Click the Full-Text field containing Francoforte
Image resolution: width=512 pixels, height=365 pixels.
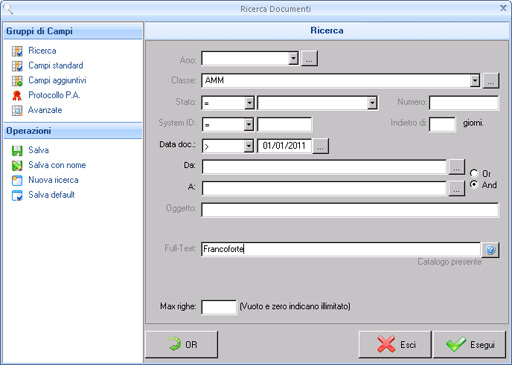click(x=341, y=249)
